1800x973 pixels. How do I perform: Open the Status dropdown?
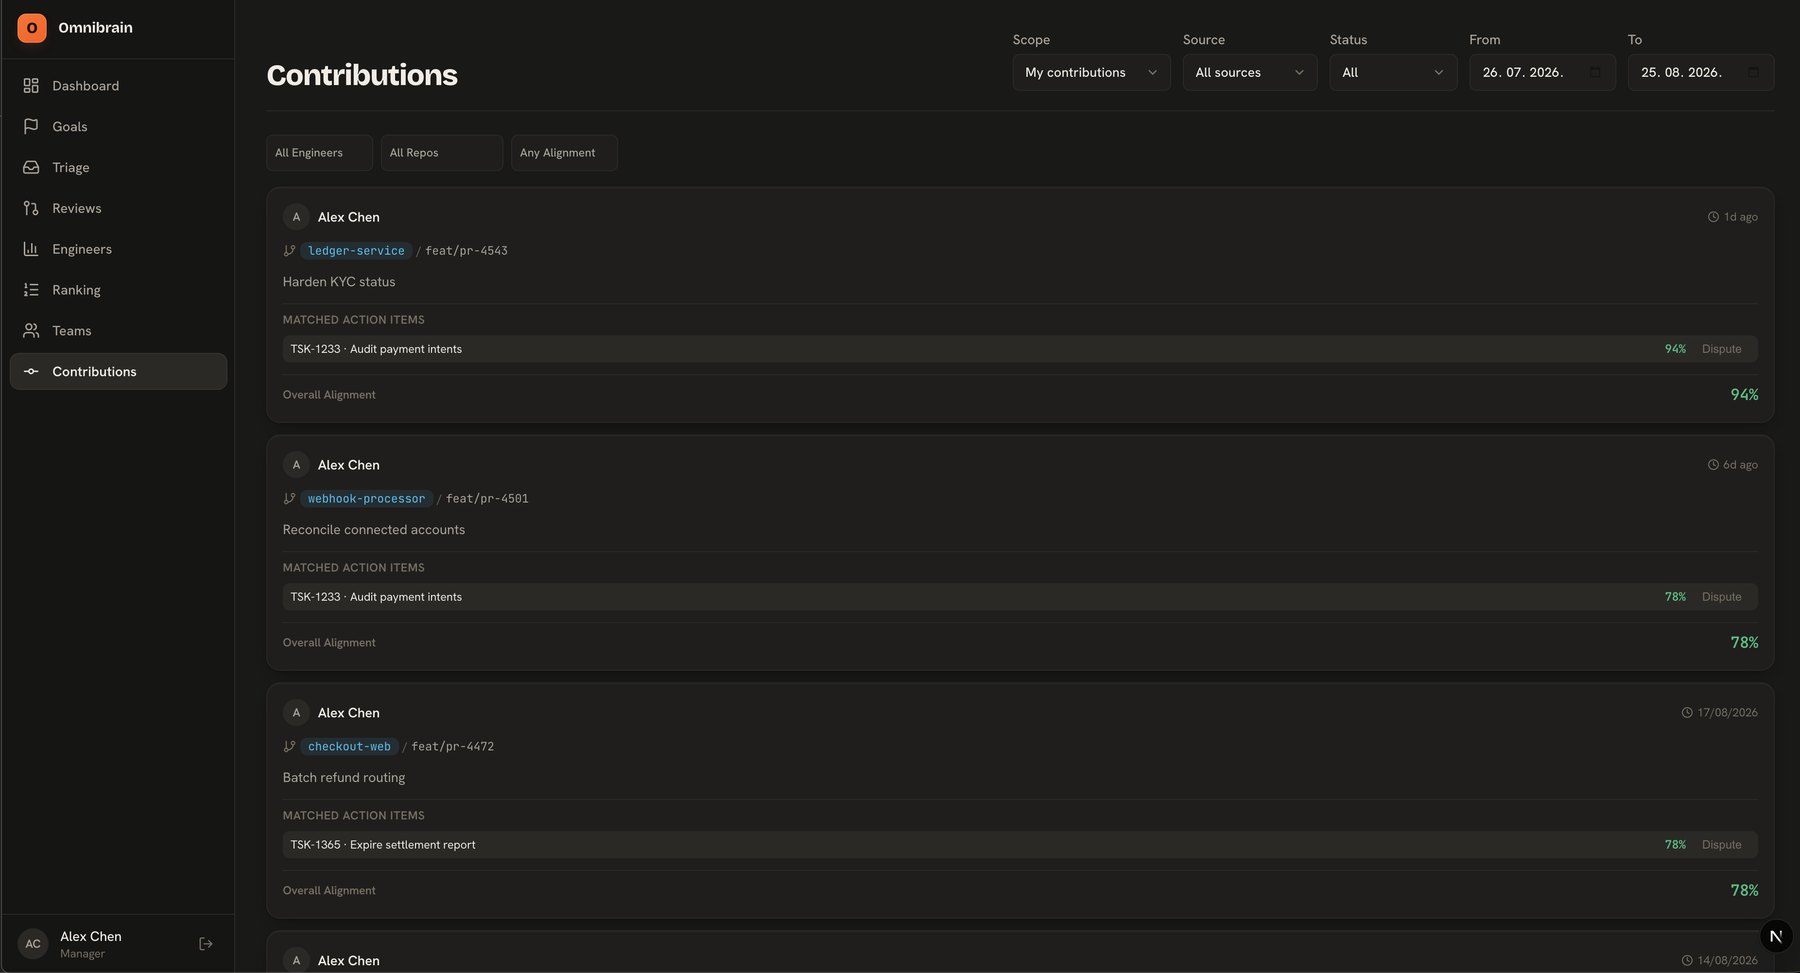1393,73
